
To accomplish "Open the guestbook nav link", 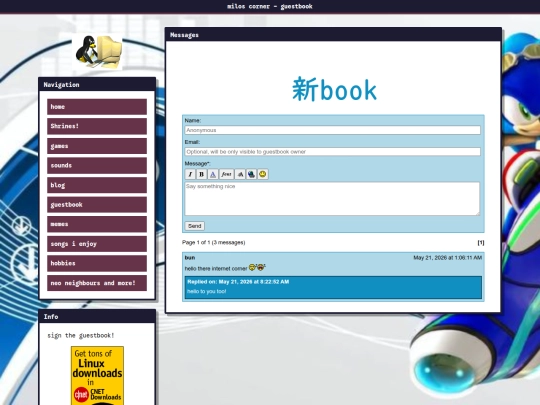I will coord(97,205).
